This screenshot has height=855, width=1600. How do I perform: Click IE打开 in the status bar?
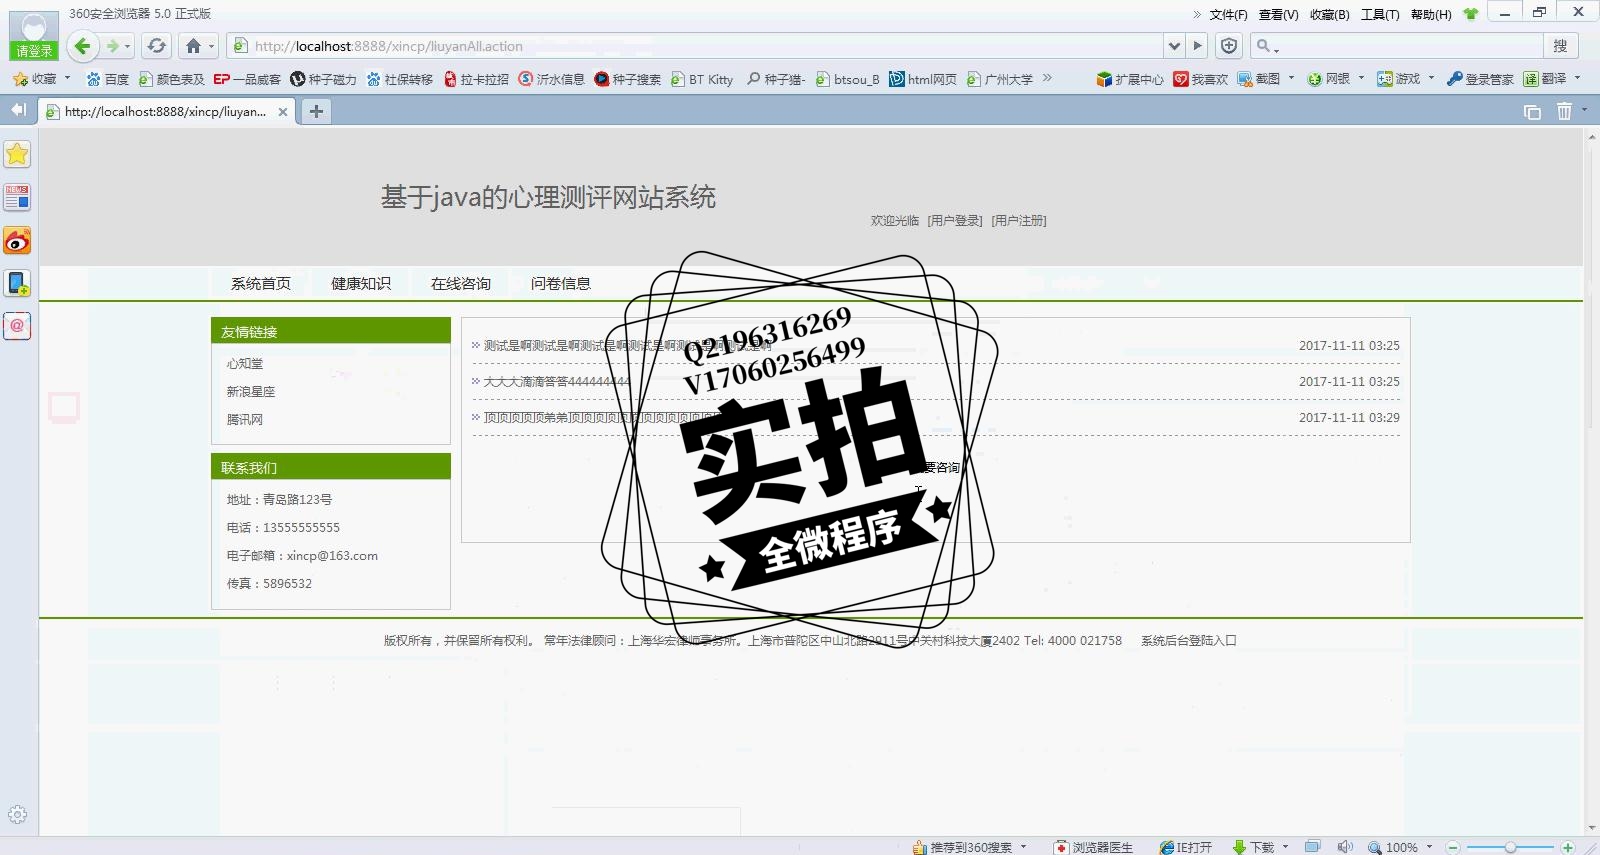coord(1185,847)
